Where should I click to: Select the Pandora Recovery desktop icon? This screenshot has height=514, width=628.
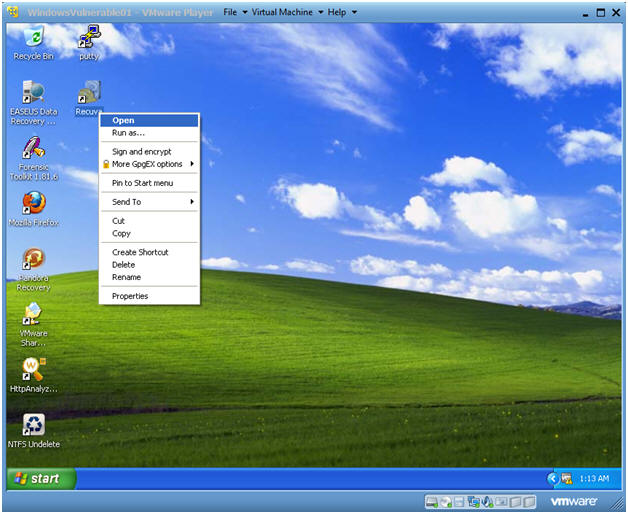point(34,269)
